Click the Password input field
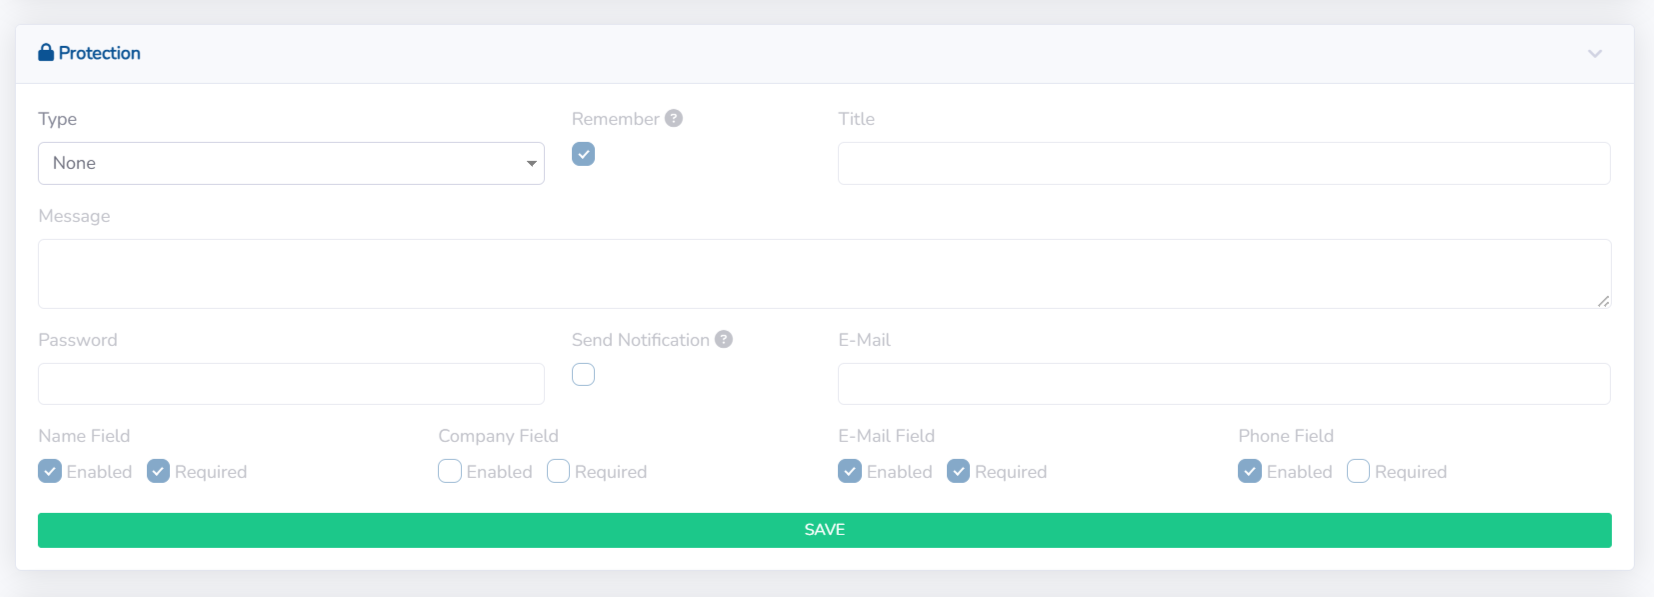 pyautogui.click(x=291, y=384)
